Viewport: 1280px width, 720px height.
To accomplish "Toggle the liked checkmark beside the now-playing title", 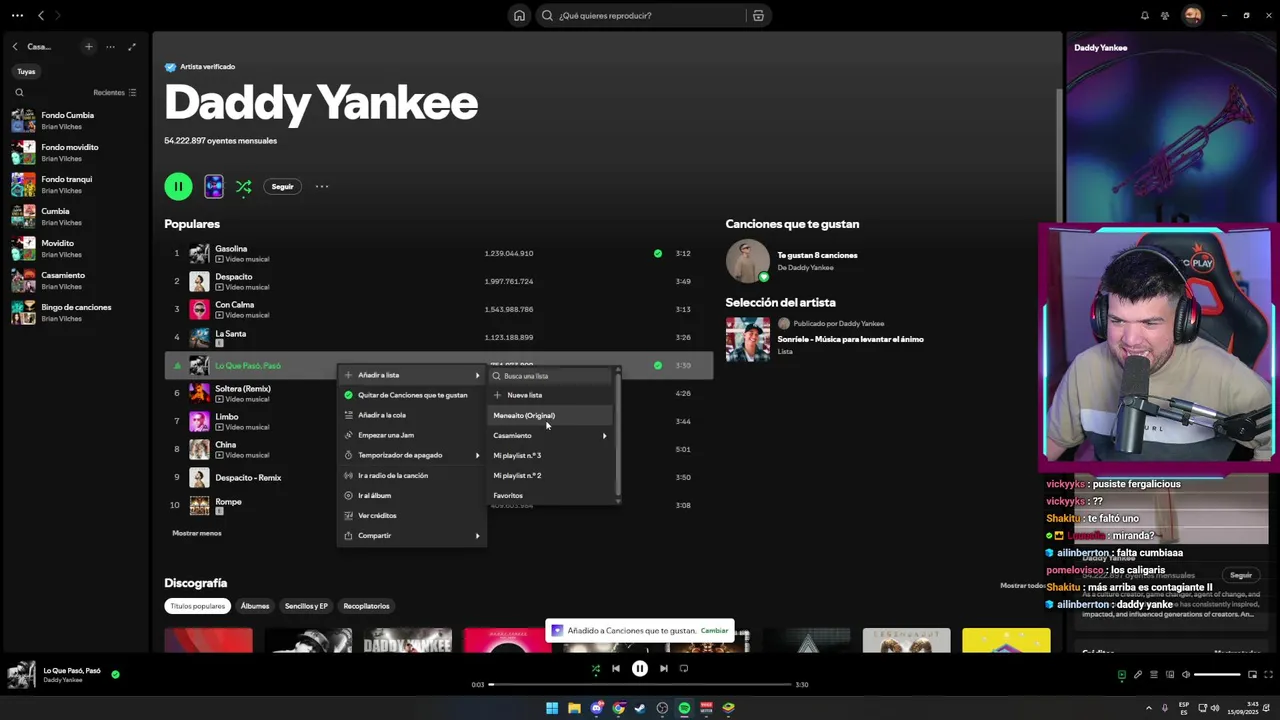I will tap(115, 674).
